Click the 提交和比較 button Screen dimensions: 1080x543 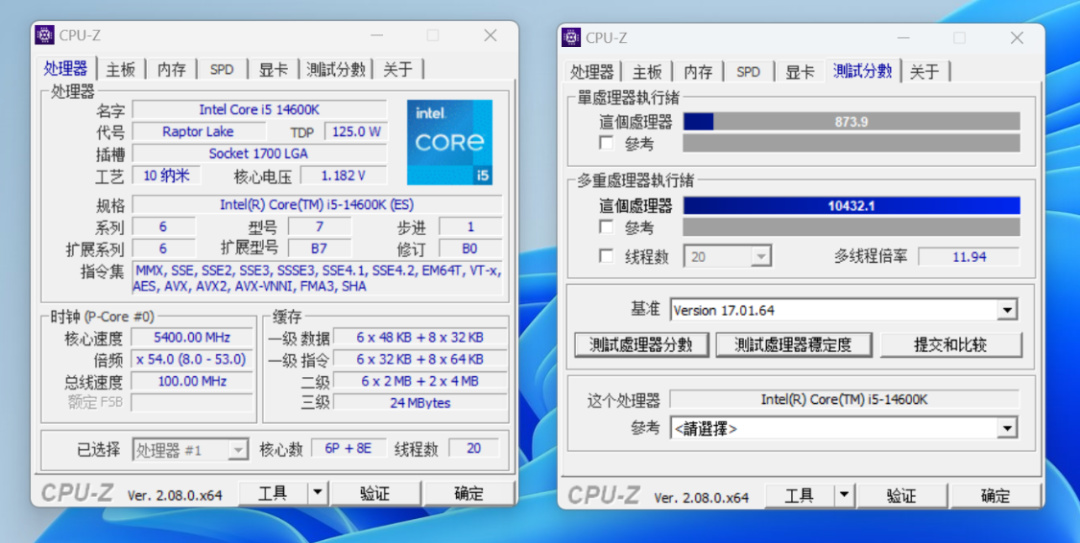click(x=951, y=345)
